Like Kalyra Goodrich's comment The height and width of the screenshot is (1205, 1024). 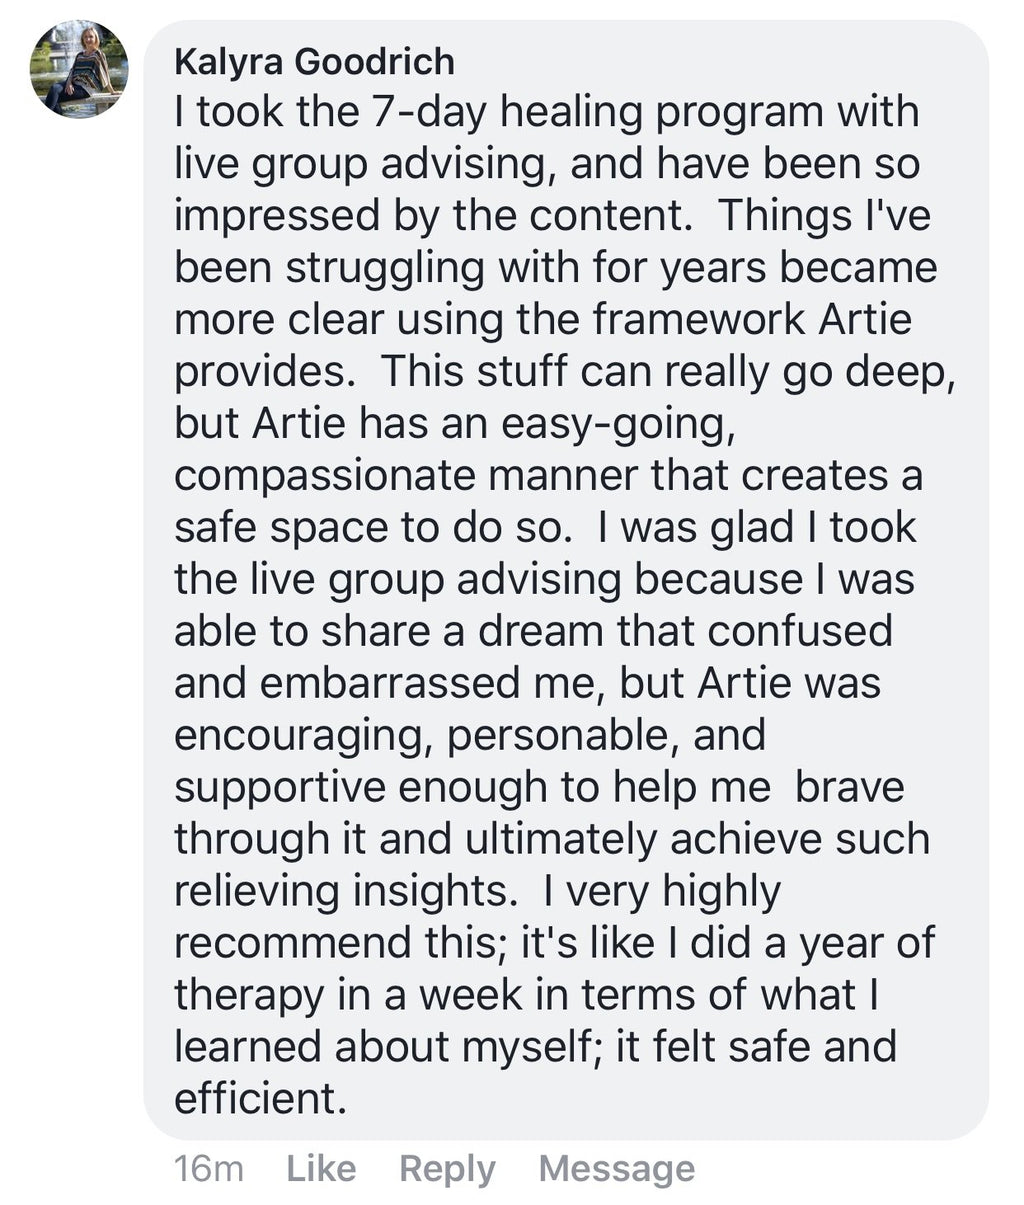pyautogui.click(x=321, y=1168)
